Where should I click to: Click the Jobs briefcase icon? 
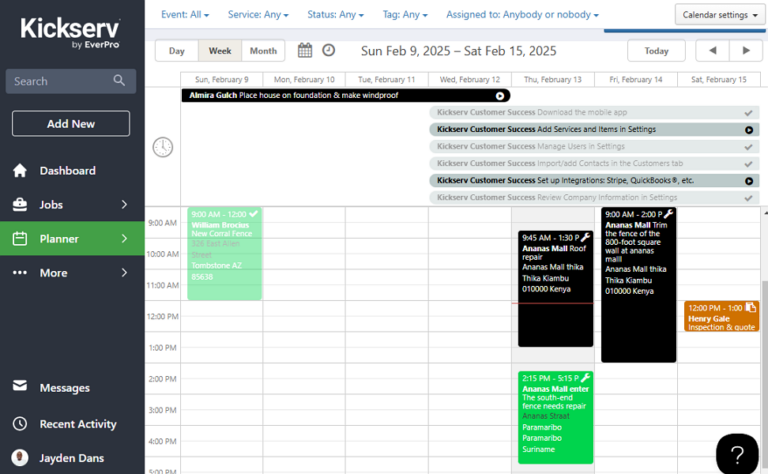[20, 204]
